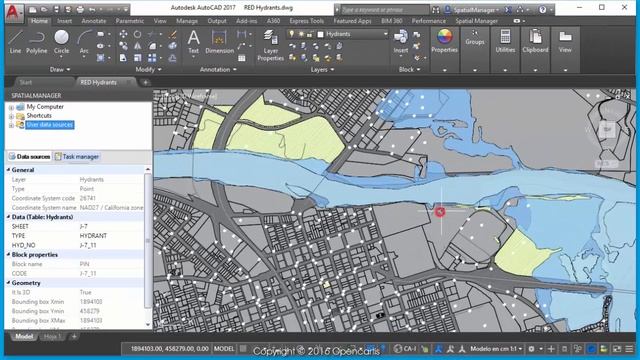The width and height of the screenshot is (640, 360).
Task: Click the Print icon in quick access toolbar
Action: pos(80,9)
